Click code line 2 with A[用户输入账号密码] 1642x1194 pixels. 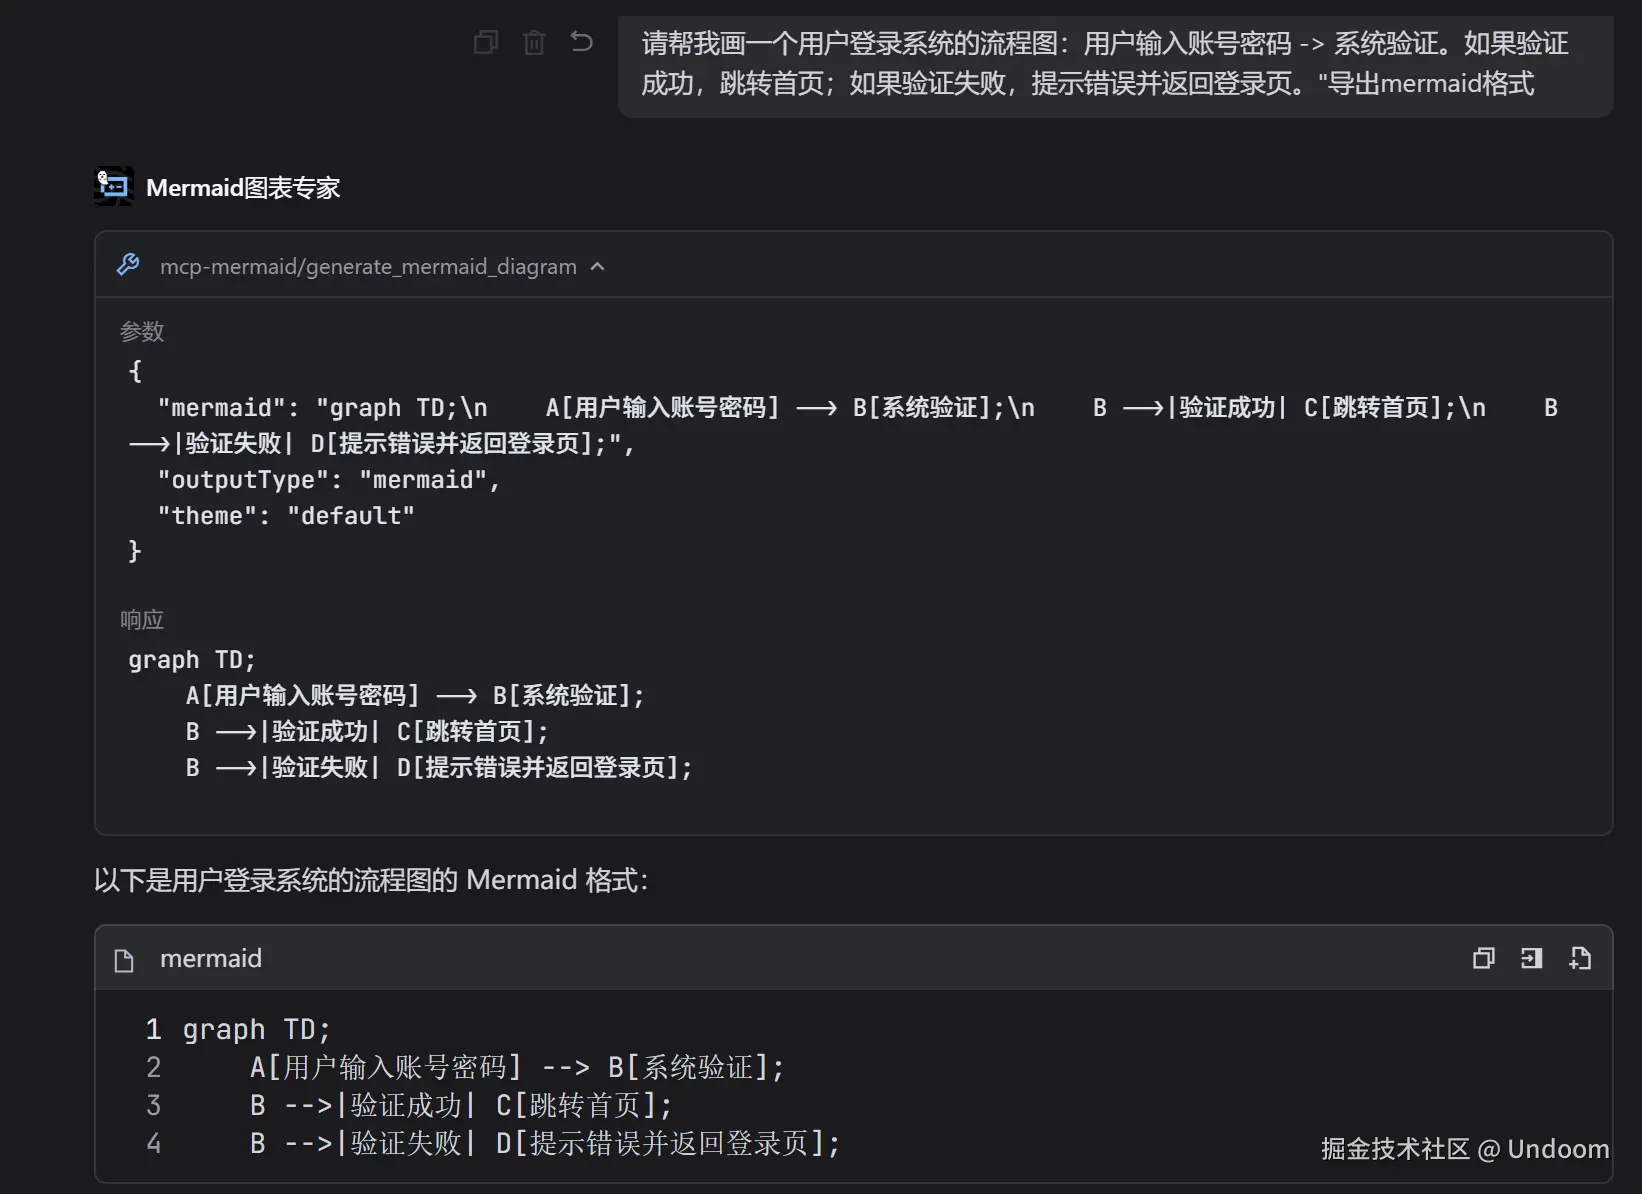coord(517,1067)
